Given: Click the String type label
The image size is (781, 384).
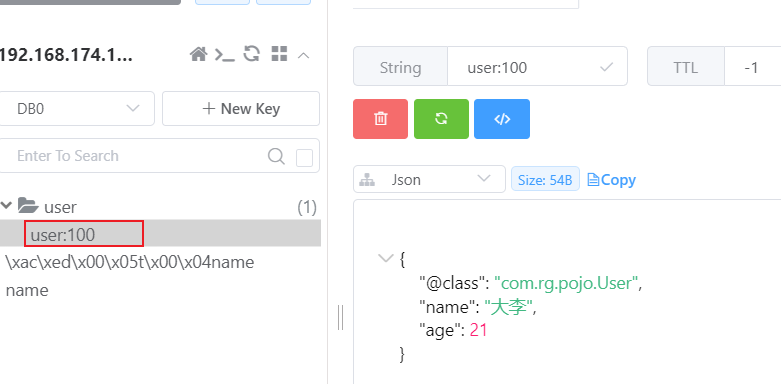Looking at the screenshot, I should [400, 67].
